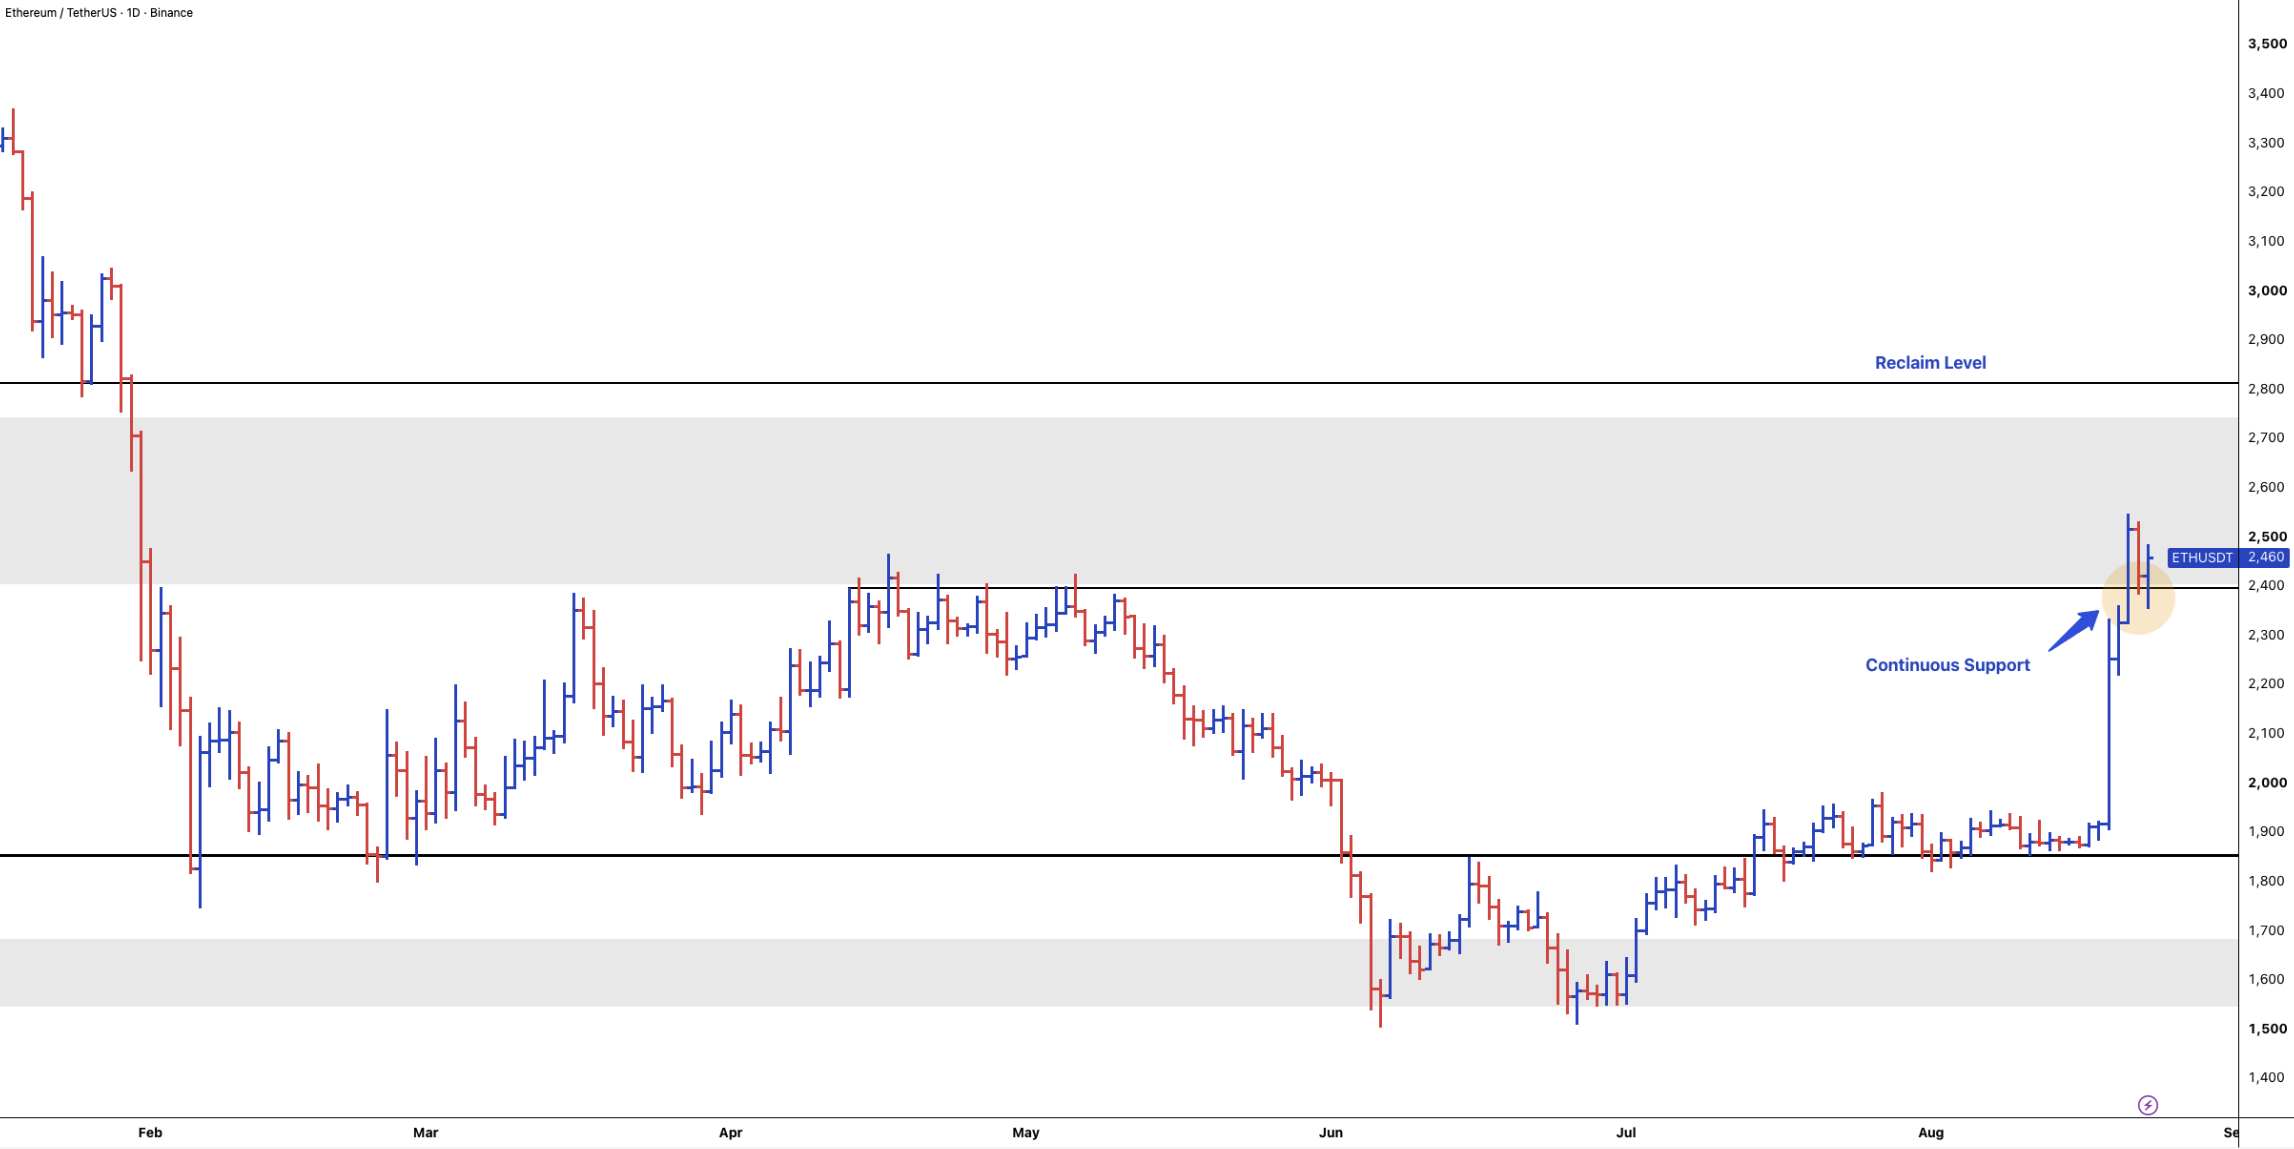This screenshot has height=1149, width=2294.
Task: Select the Jun date axis marker
Action: pos(1331,1132)
